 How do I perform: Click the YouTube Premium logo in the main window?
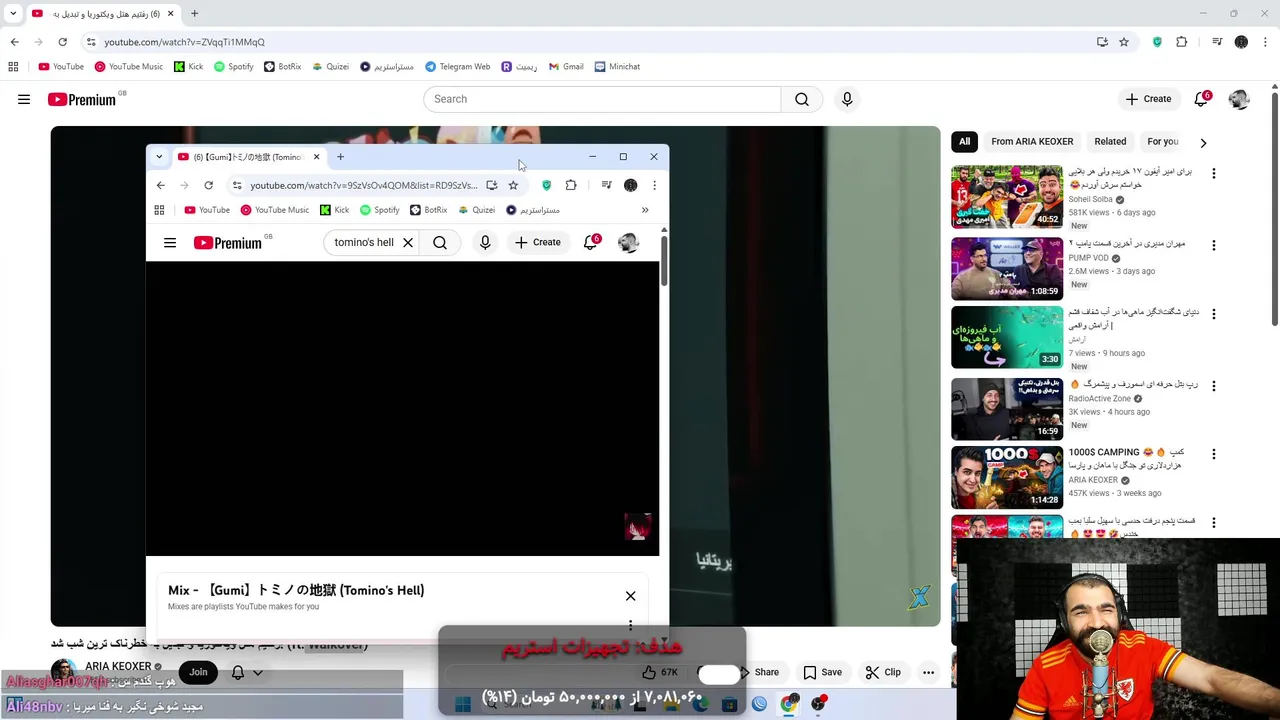click(x=82, y=99)
